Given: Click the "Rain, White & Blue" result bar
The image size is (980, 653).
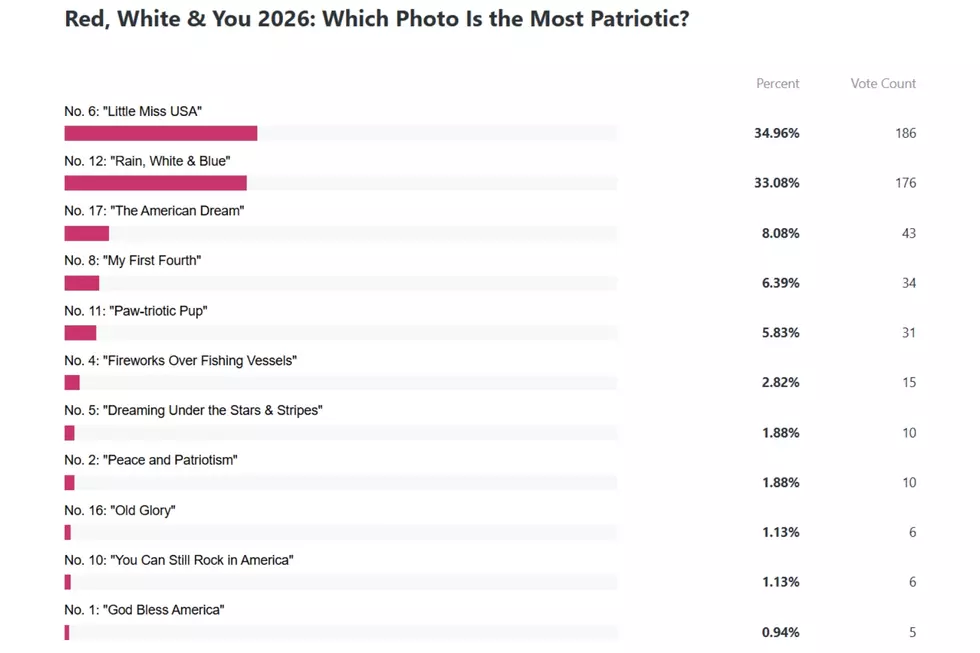Looking at the screenshot, I should [341, 183].
